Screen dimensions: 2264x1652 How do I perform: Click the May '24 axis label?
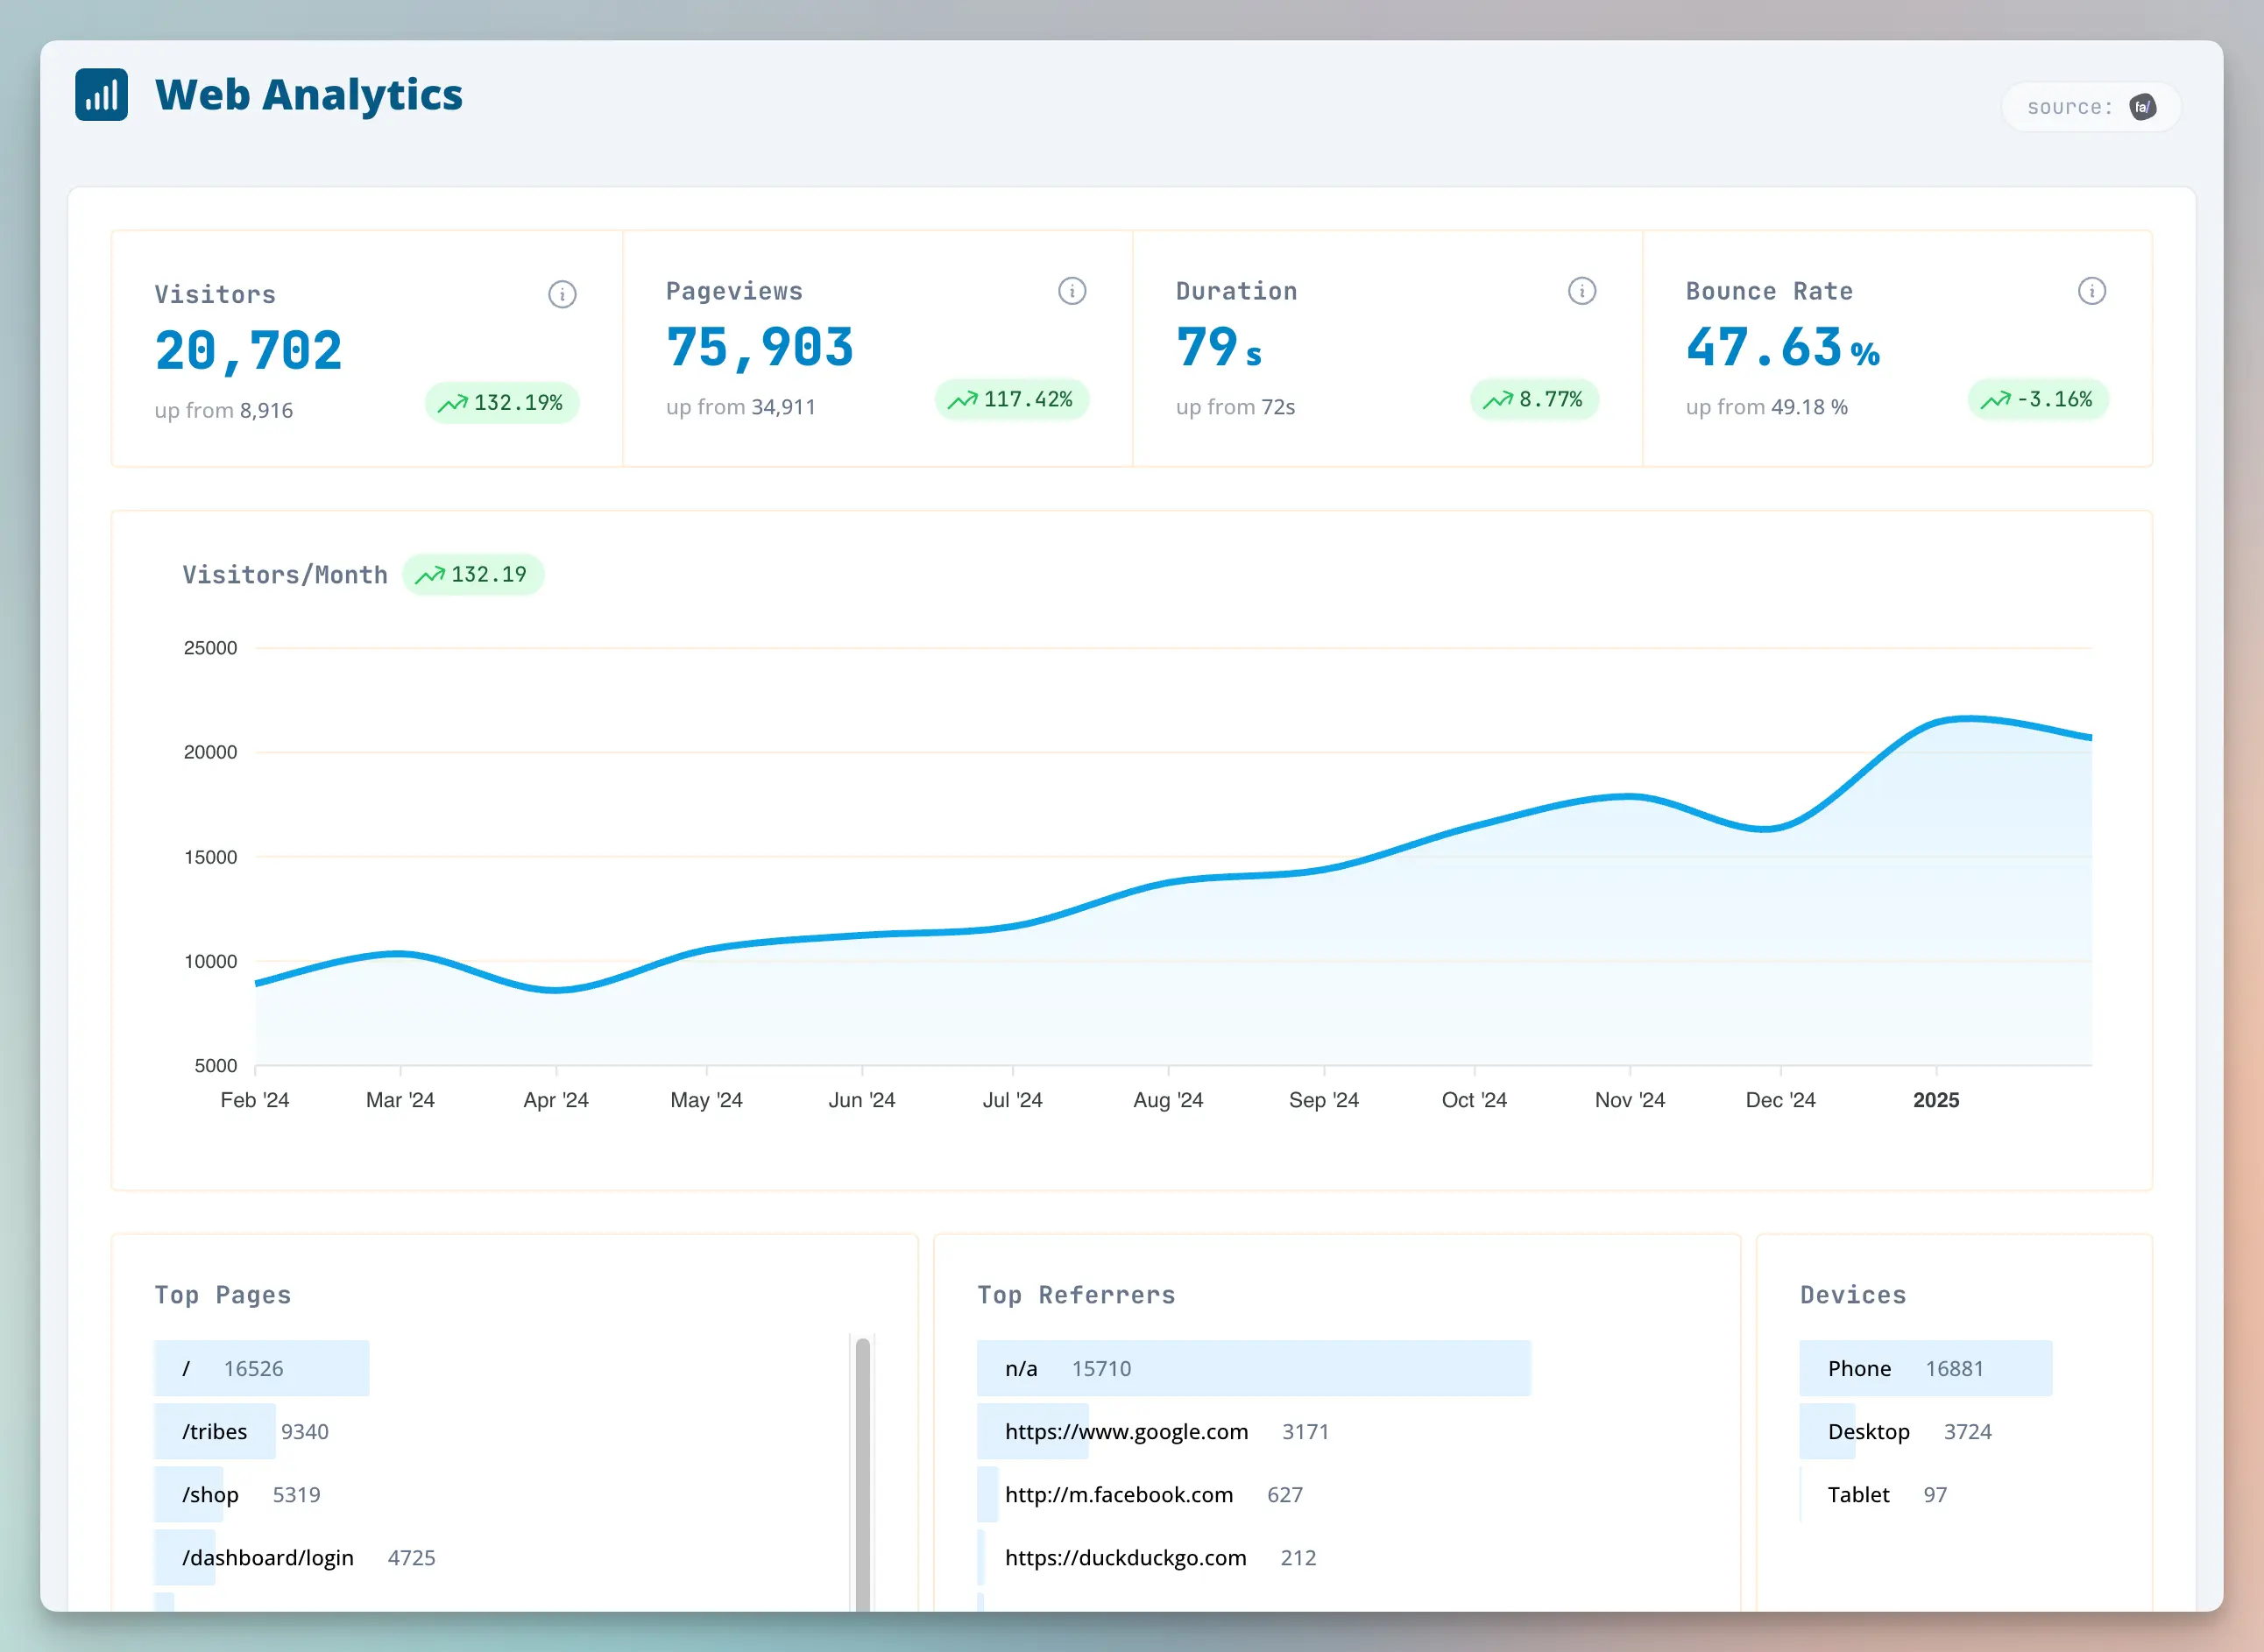[707, 1100]
